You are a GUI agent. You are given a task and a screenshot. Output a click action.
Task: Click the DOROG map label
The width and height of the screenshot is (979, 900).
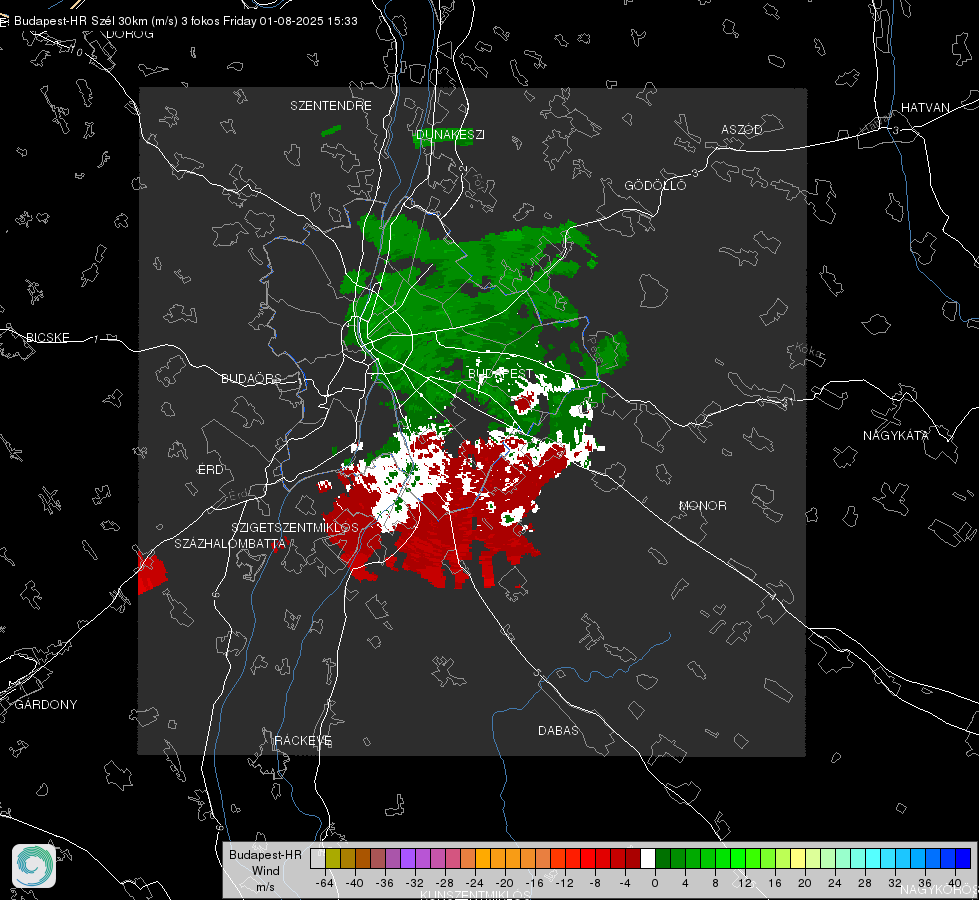130,34
